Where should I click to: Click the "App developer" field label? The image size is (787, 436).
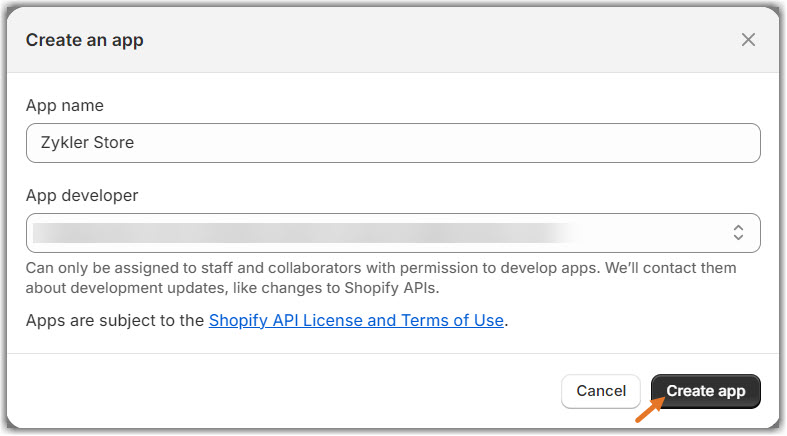pos(82,195)
